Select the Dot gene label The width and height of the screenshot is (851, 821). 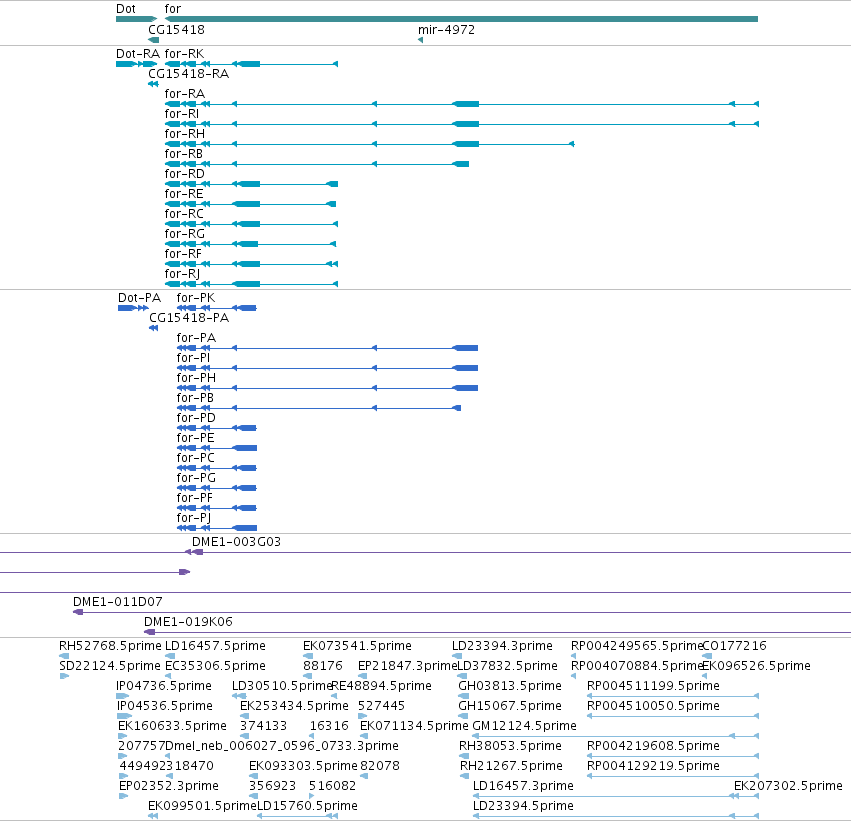[126, 9]
